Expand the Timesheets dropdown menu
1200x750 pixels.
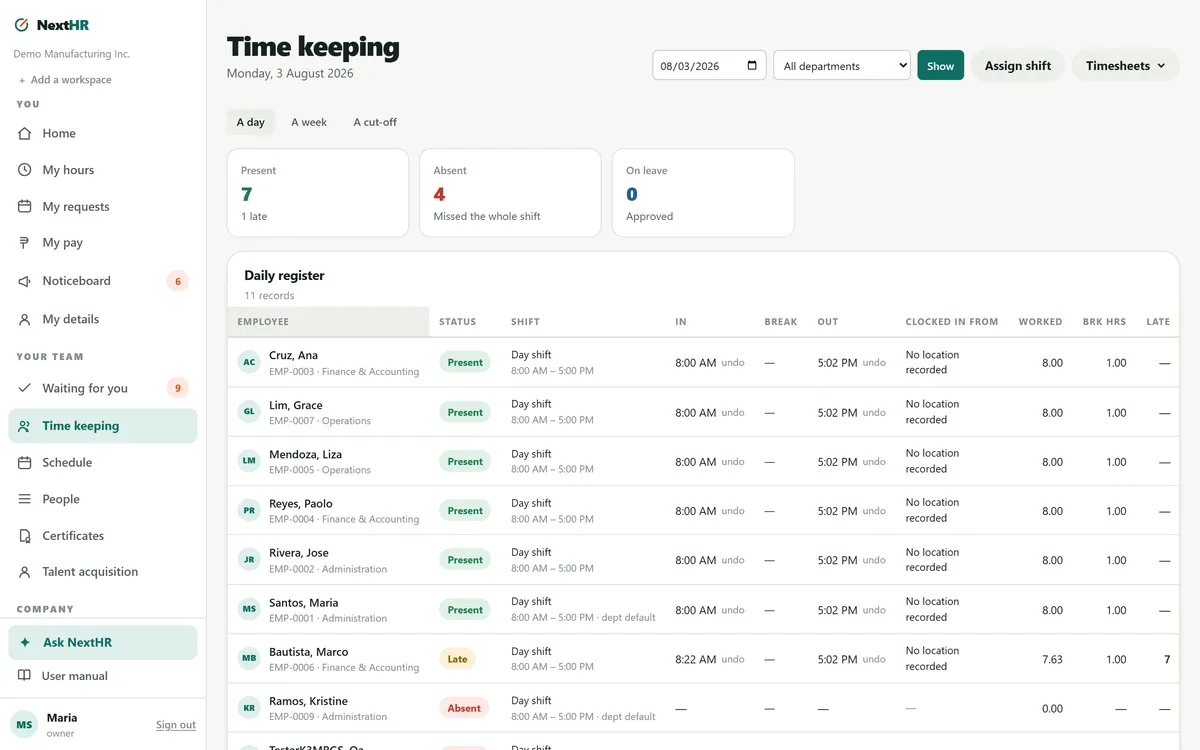pos(1126,66)
